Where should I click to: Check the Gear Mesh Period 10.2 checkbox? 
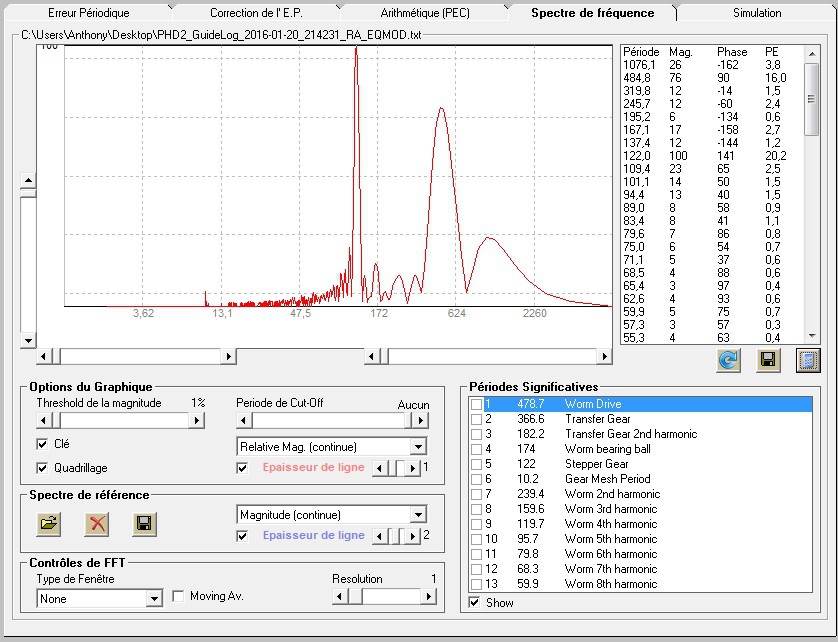coord(476,479)
